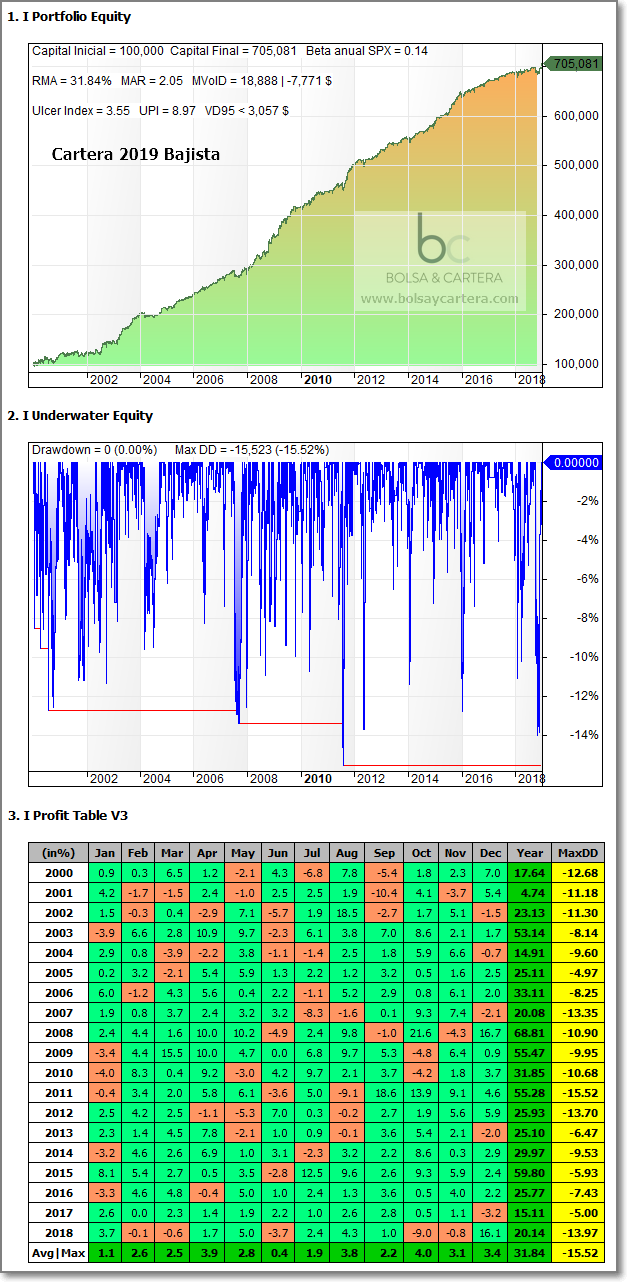Click the 705,081 price tag on the equity chart
627x1282 pixels.
point(574,64)
